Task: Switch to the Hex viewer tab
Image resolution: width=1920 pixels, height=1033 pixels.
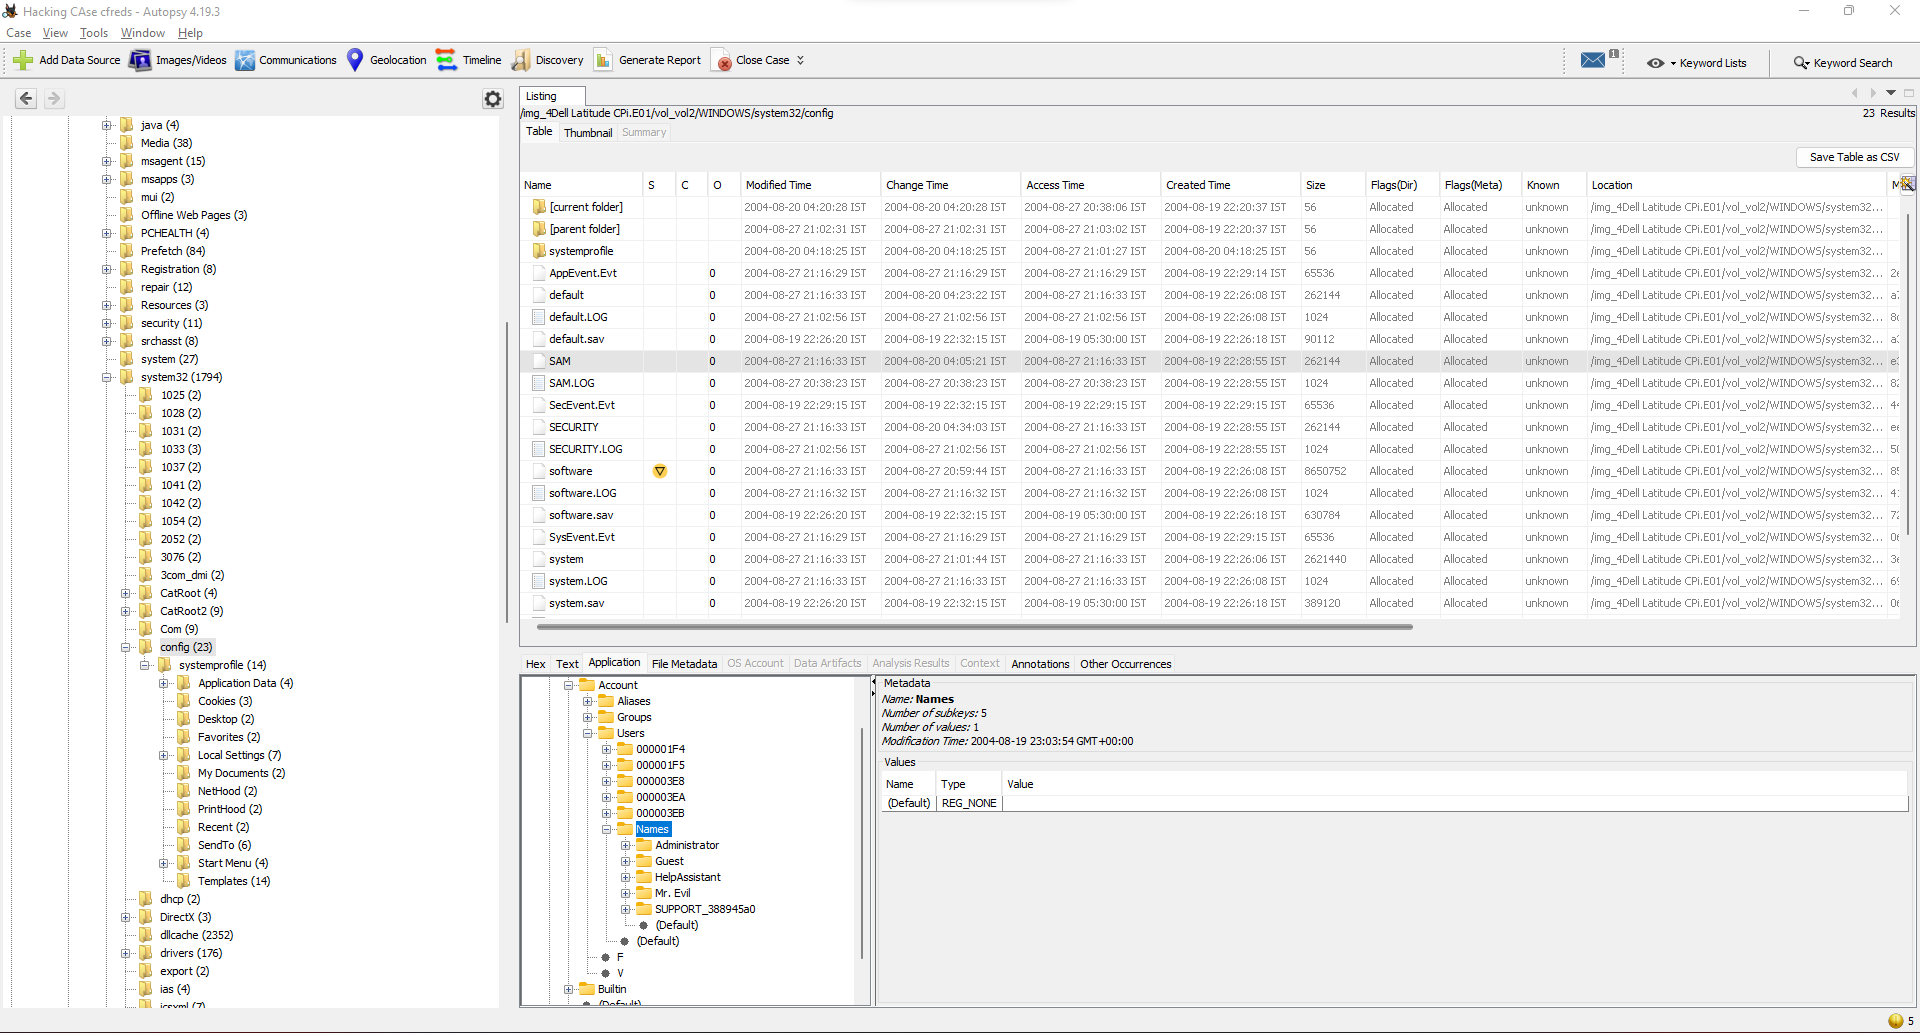Action: click(536, 664)
